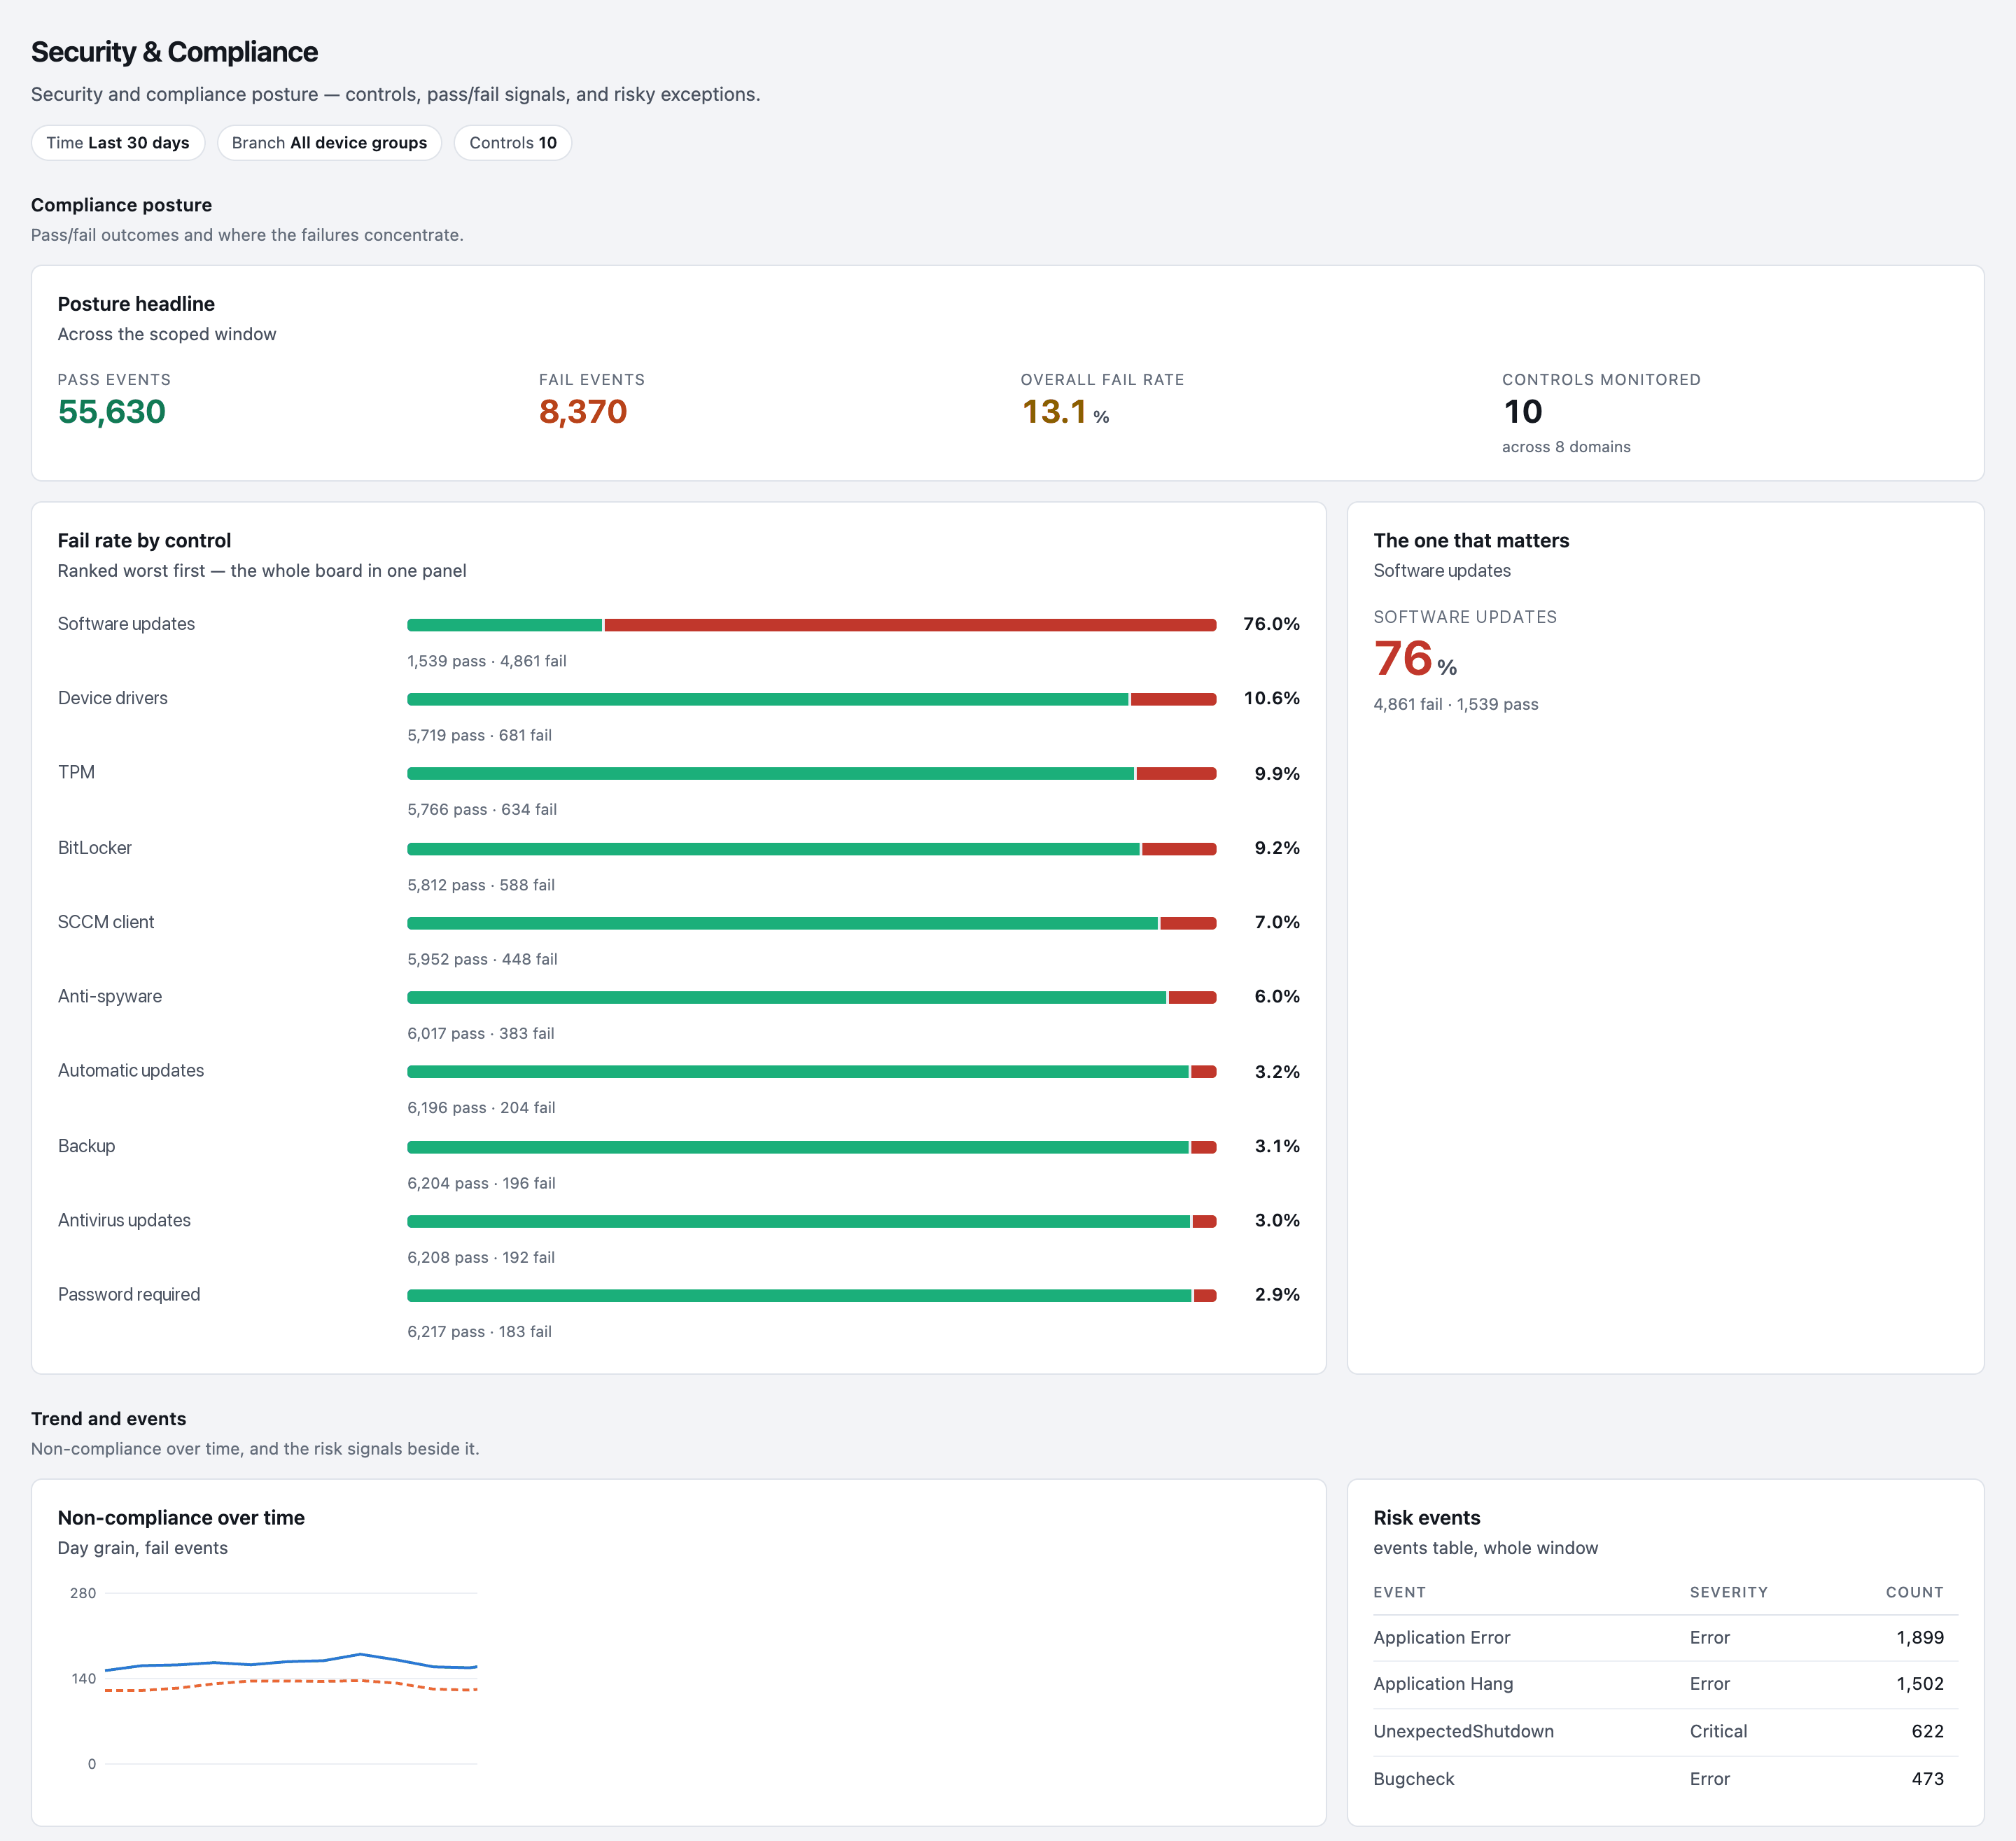Select the TPM control label
The image size is (2016, 1841).
[76, 772]
